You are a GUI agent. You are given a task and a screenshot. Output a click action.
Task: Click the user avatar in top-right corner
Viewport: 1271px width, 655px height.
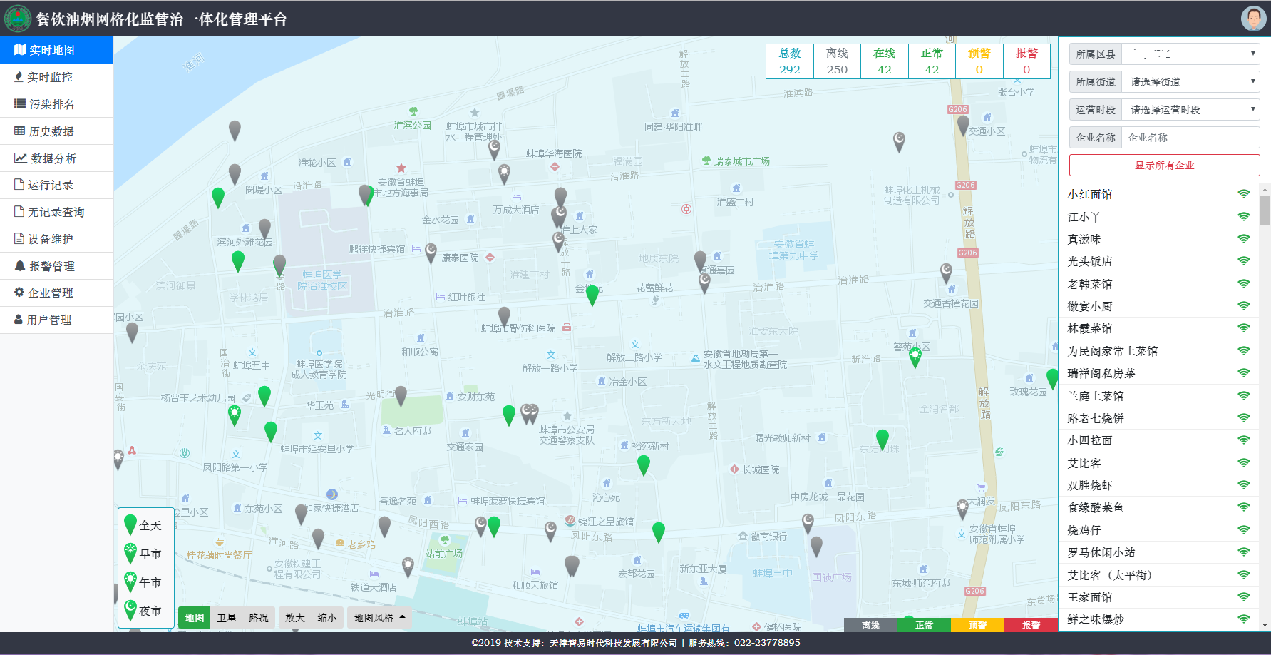[1253, 18]
